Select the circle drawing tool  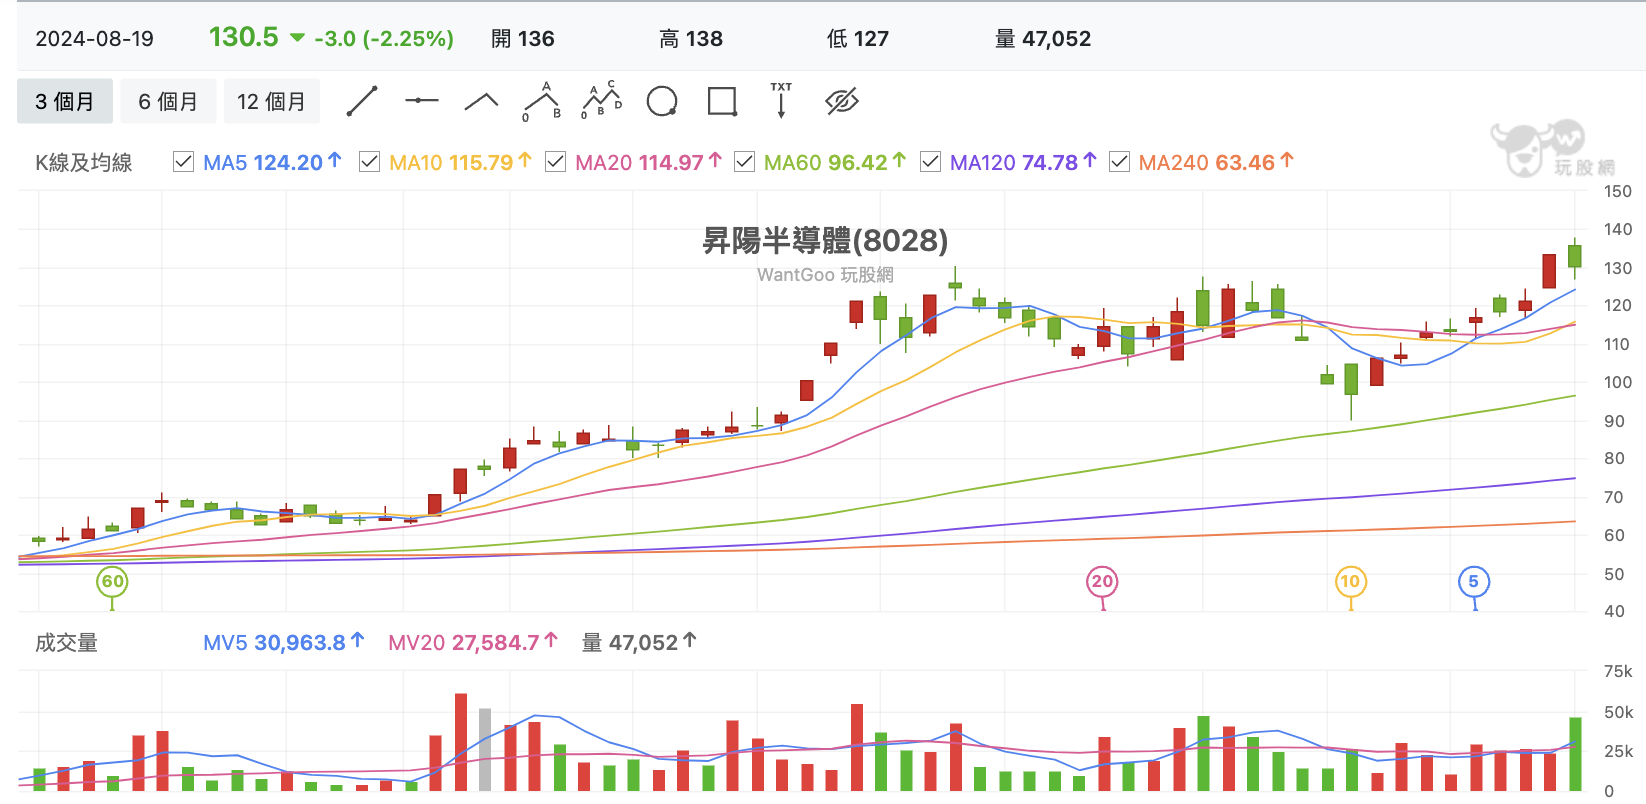pos(662,101)
